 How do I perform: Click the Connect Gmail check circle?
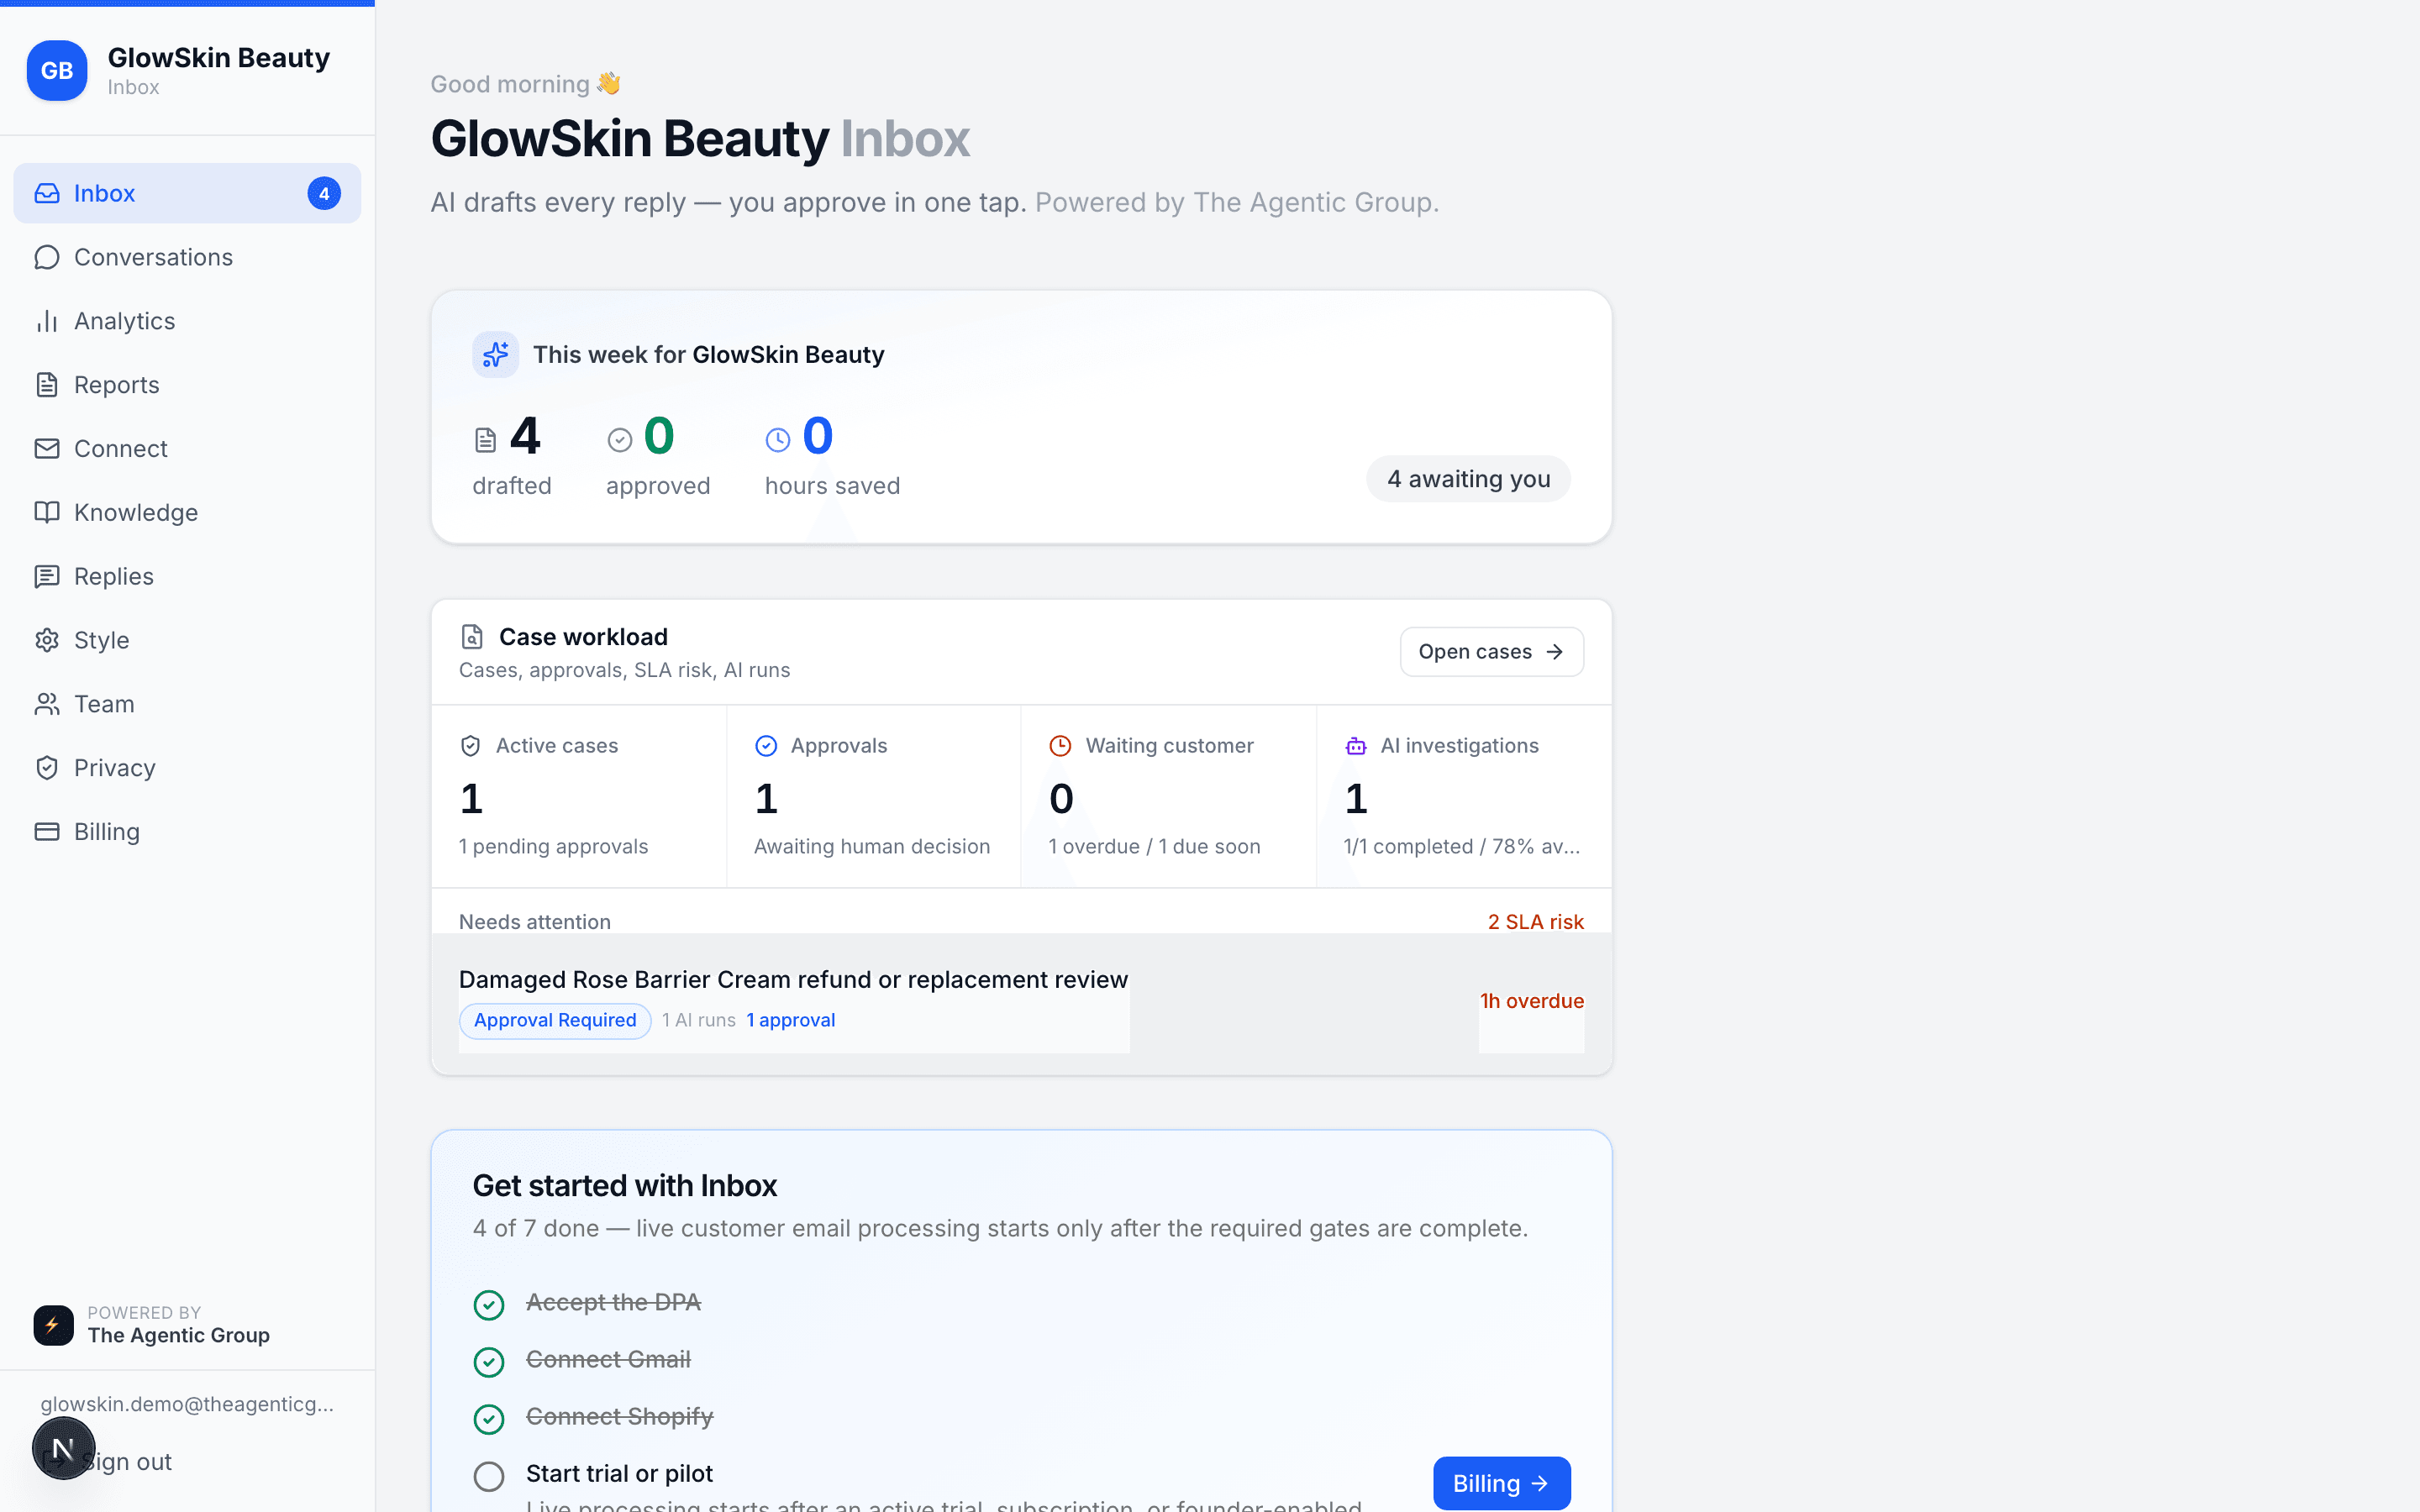[x=488, y=1361]
